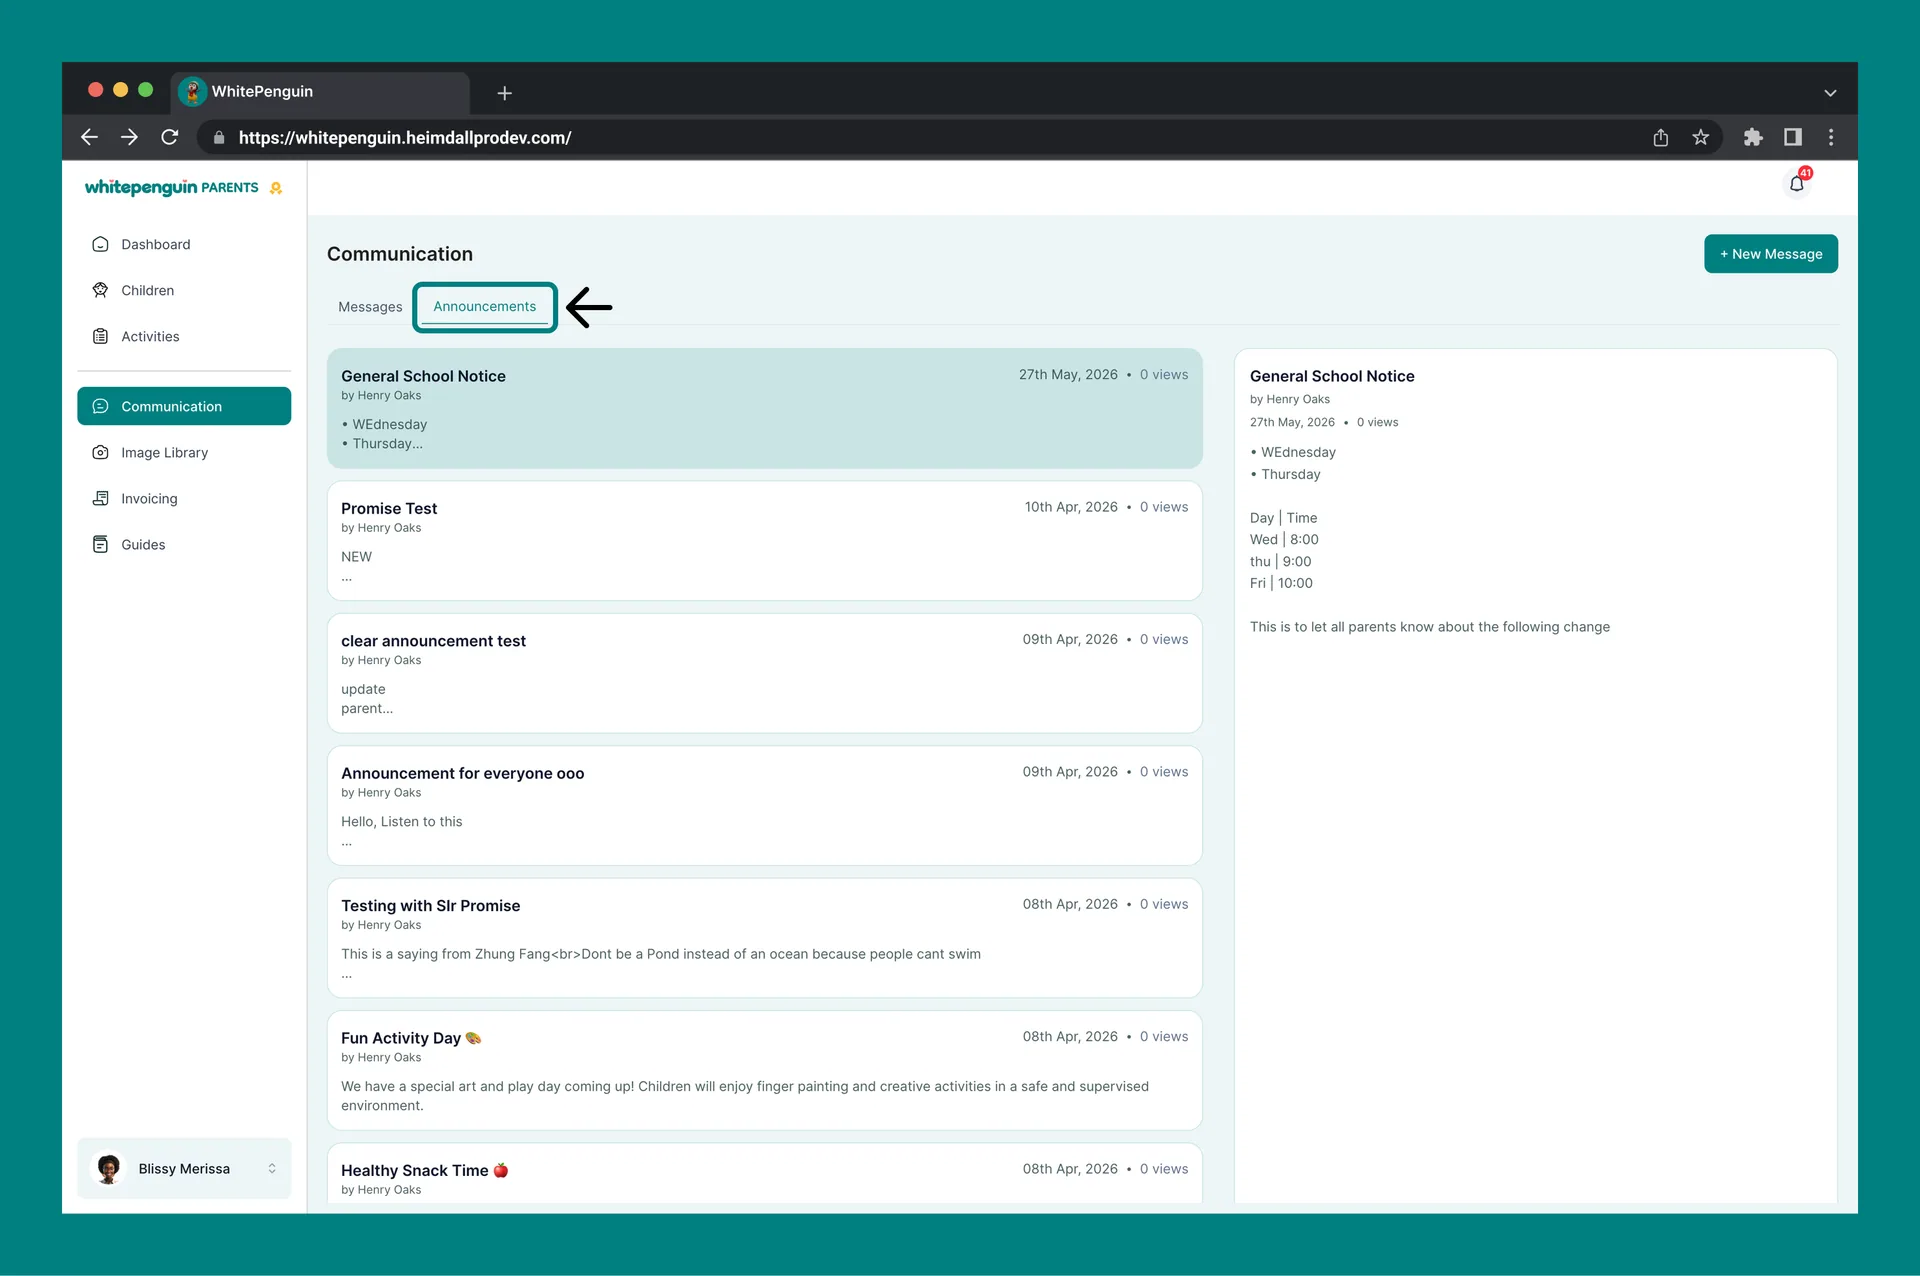Screen dimensions: 1920x1276
Task: Click the Zhung Fang saying preview text
Action: coord(660,954)
